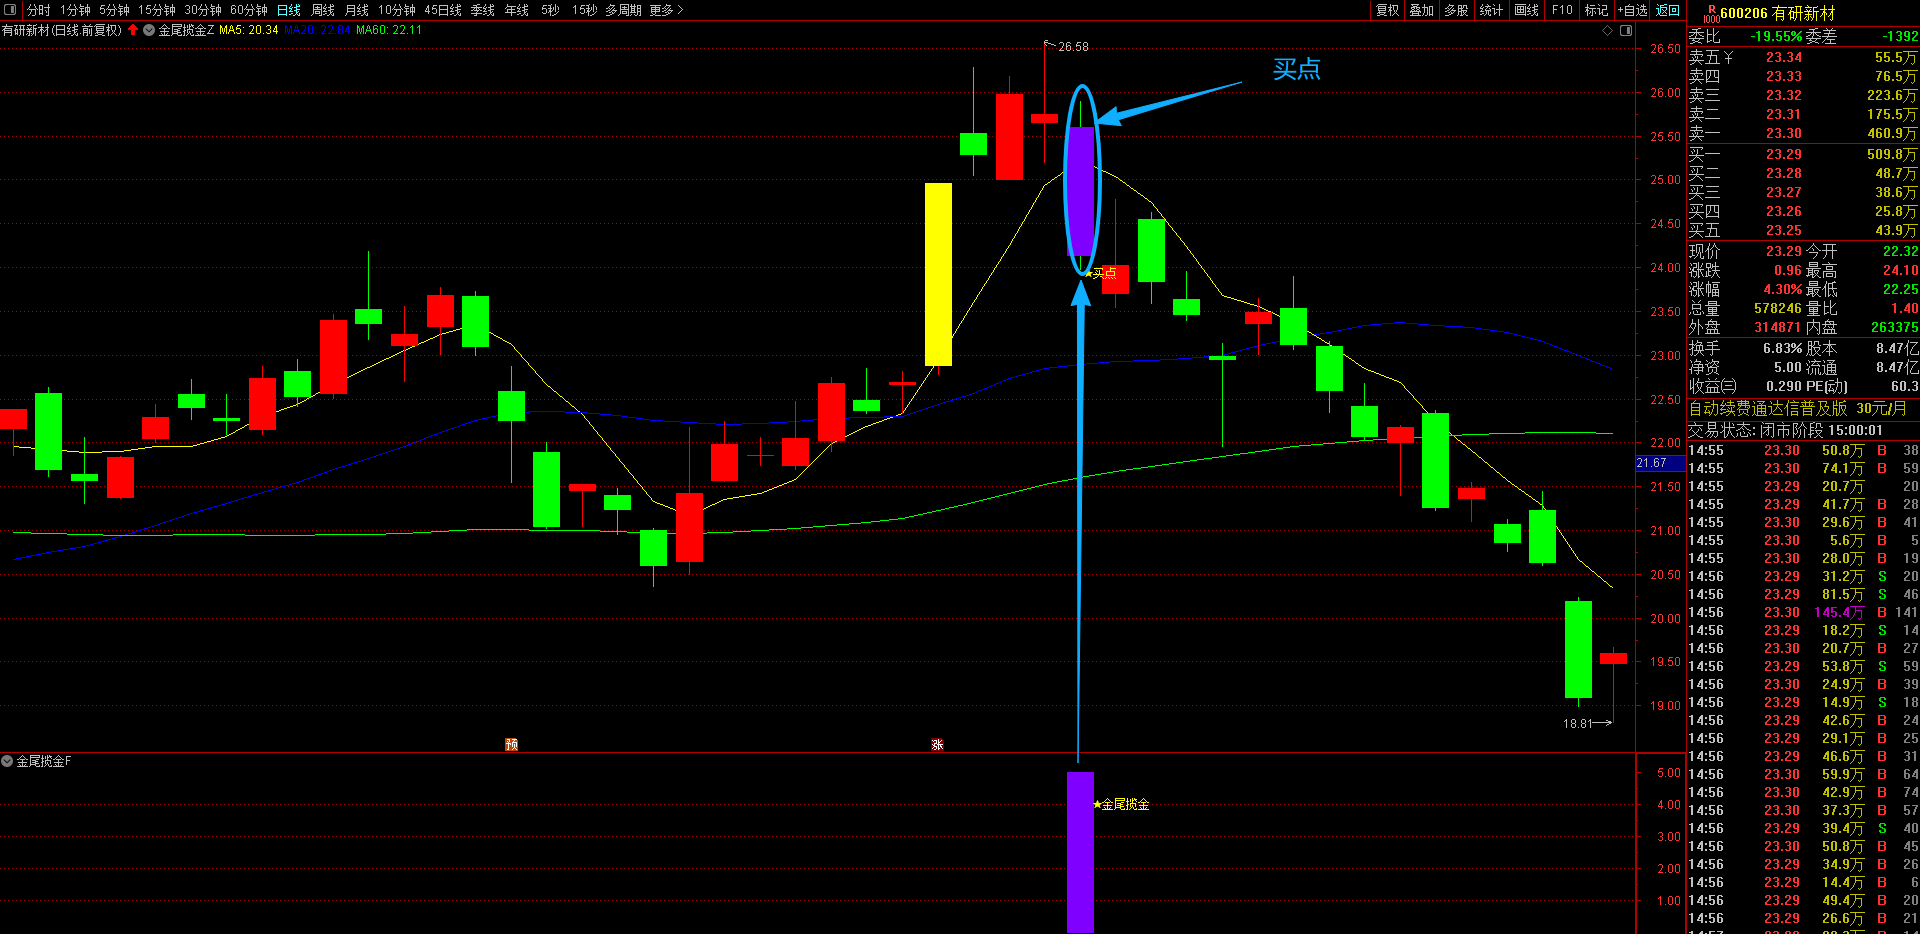Open the 金尾揽金Z indicator dropdown circle

click(149, 30)
